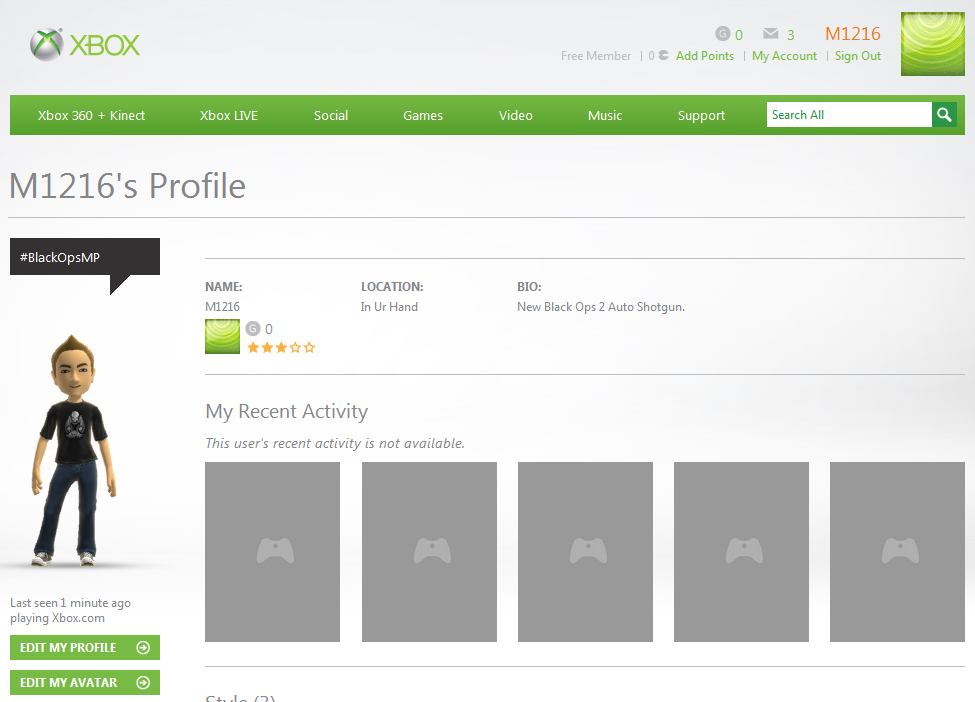This screenshot has width=975, height=702.
Task: Open messages via envelope icon
Action: pos(770,34)
